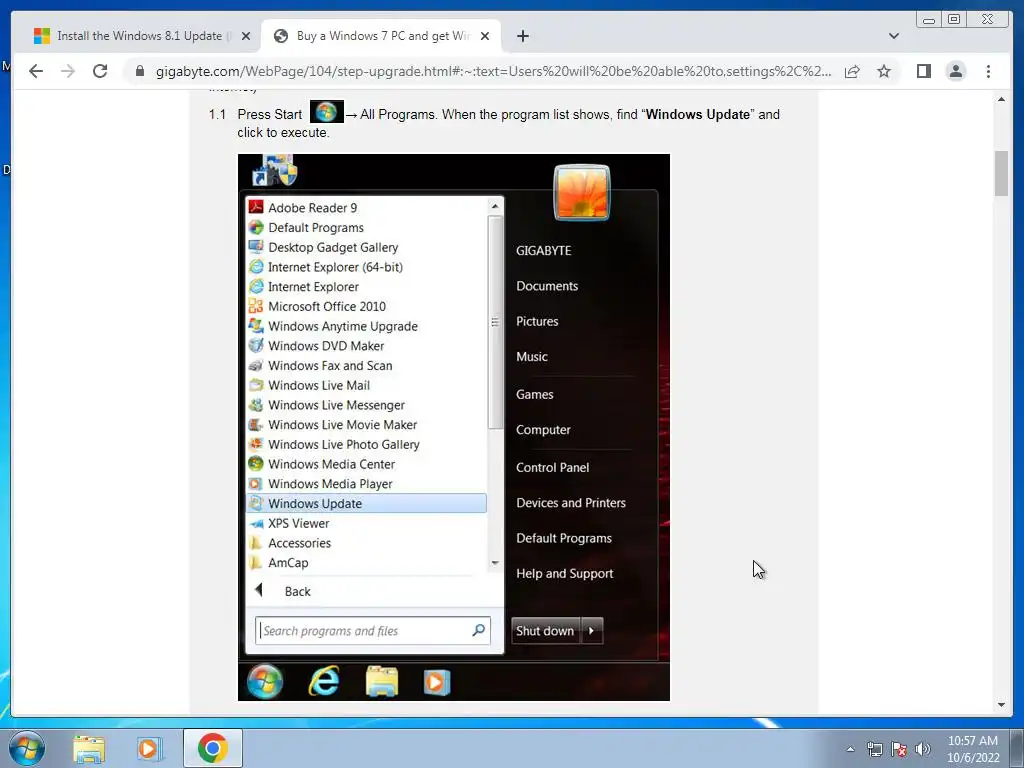Open the network status tray icon
The height and width of the screenshot is (768, 1024).
click(874, 749)
